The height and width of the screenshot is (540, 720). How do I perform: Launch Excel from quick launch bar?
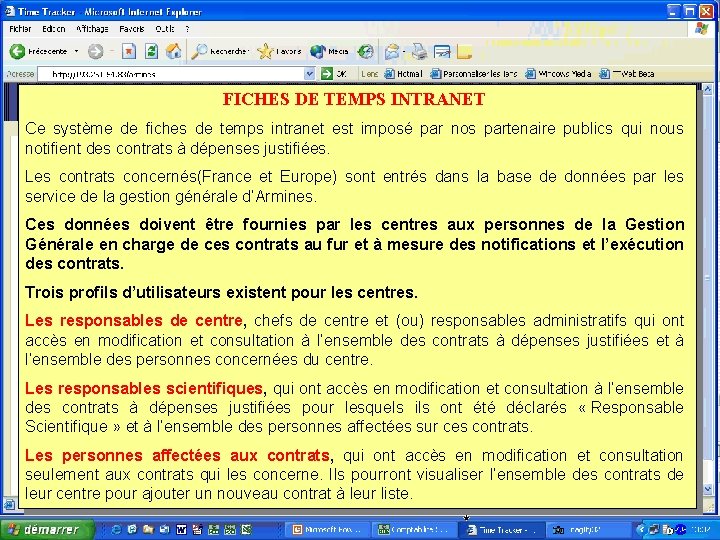(x=246, y=529)
